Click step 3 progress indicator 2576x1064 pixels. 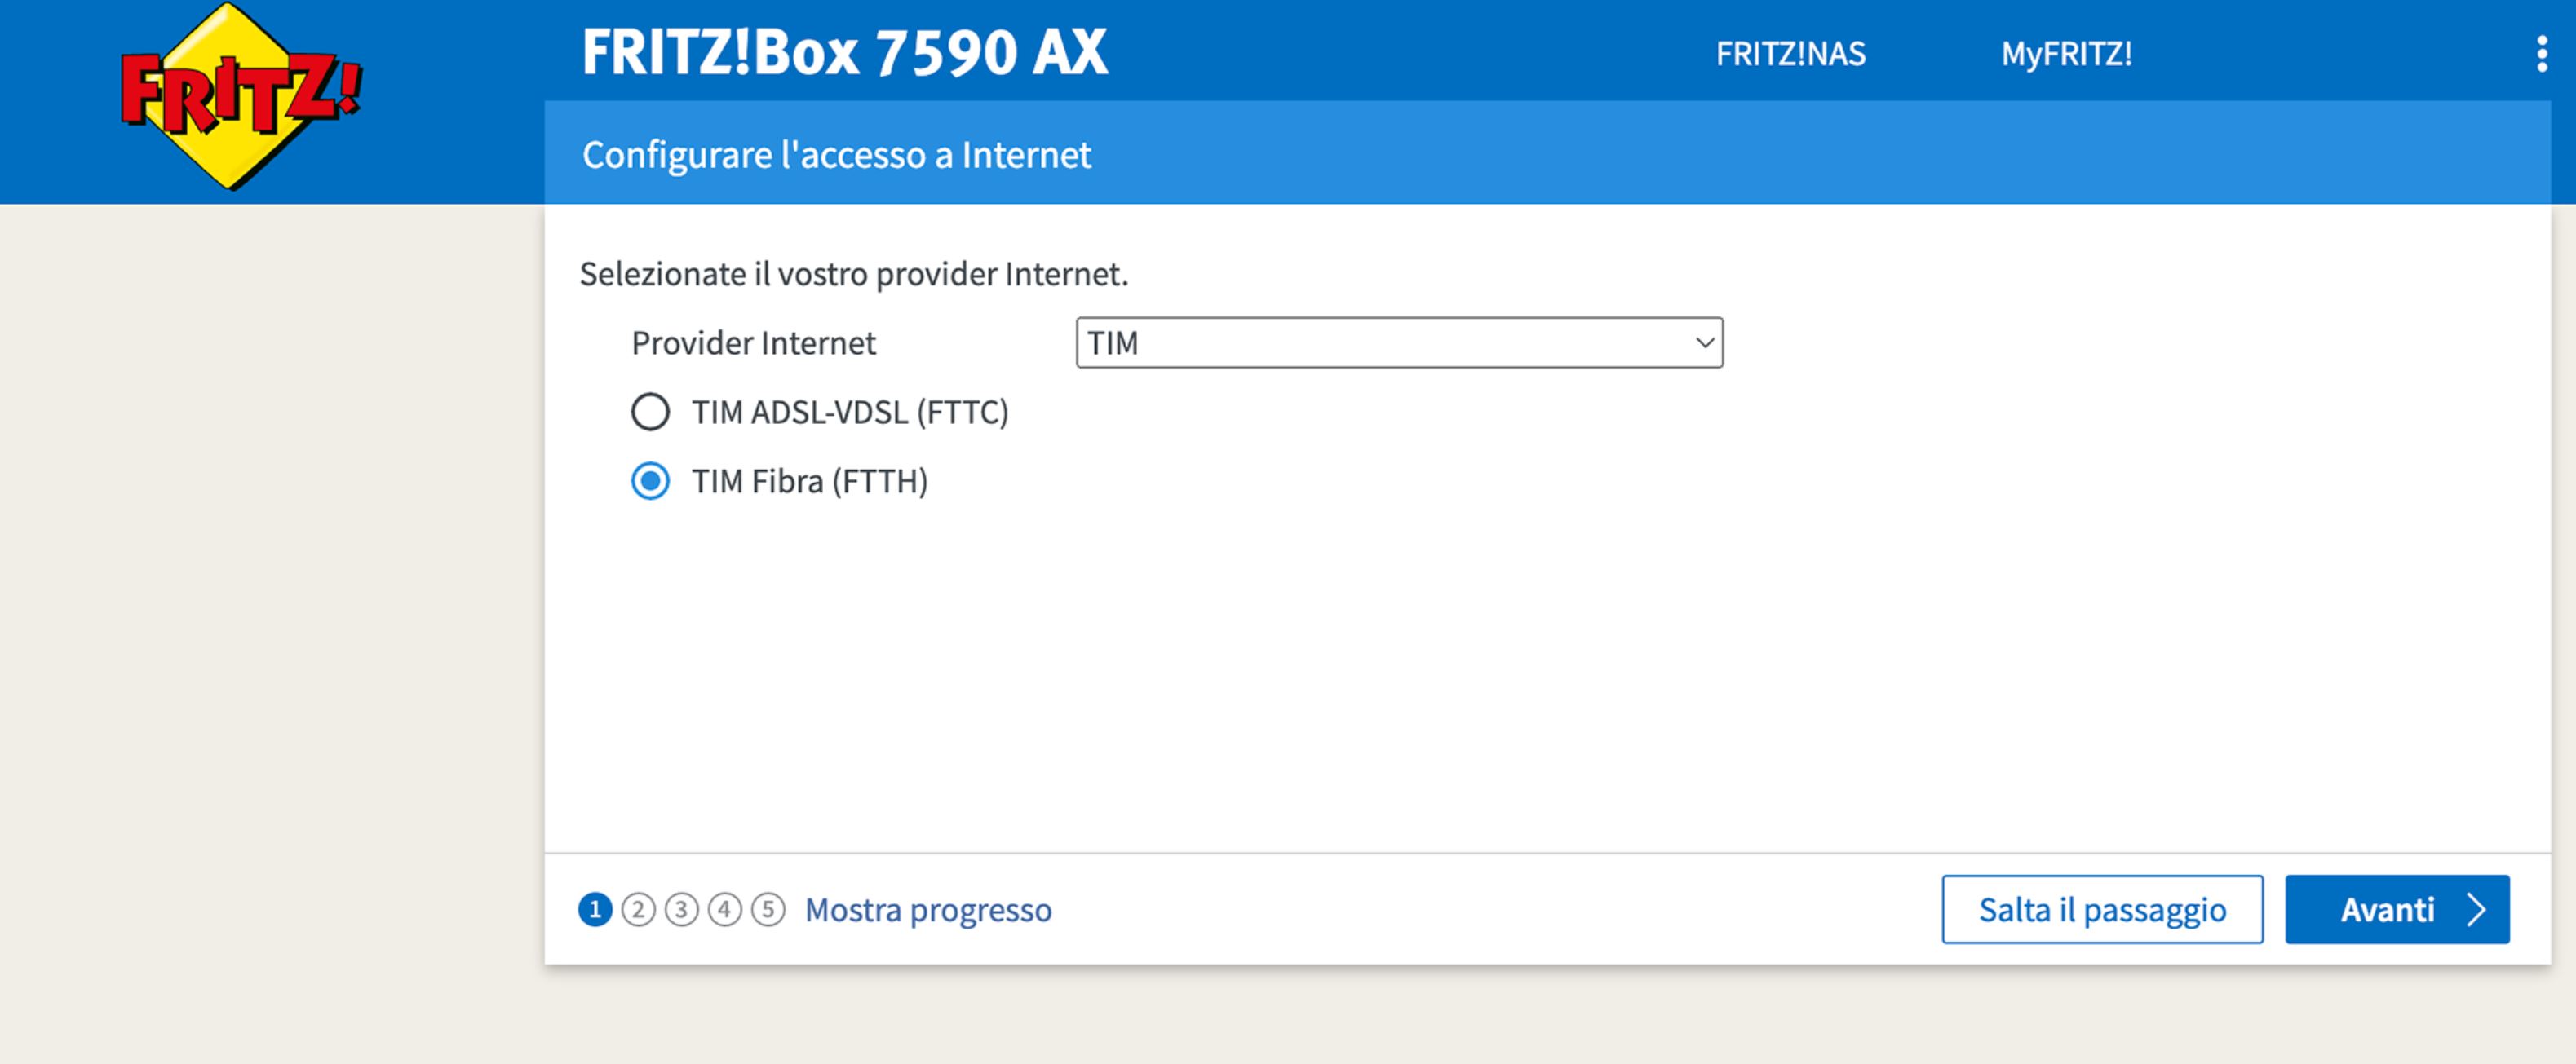point(681,910)
